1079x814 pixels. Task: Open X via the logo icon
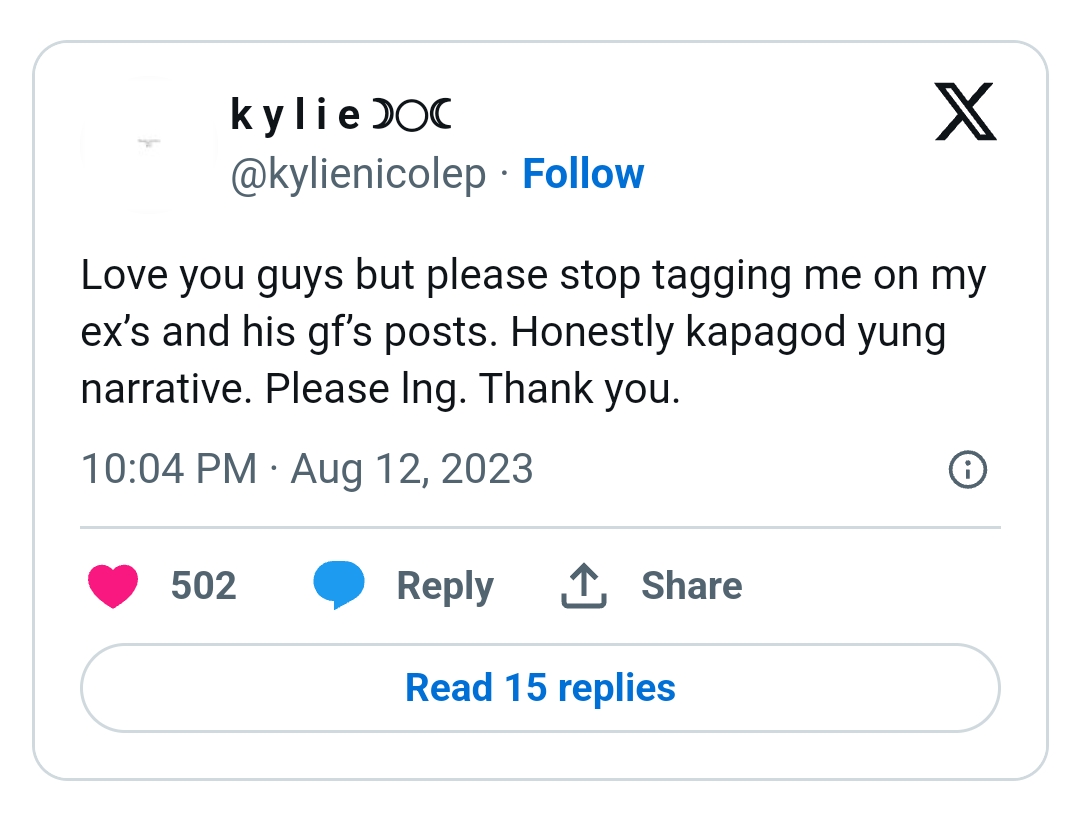(965, 111)
